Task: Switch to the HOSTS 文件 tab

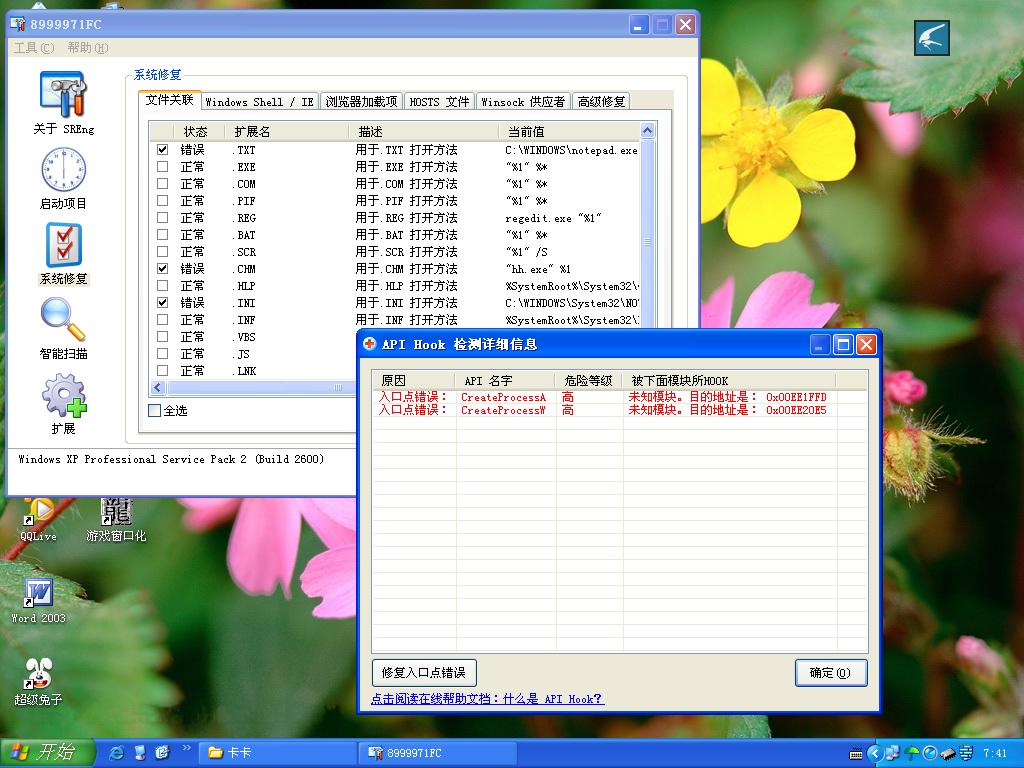Action: (439, 102)
